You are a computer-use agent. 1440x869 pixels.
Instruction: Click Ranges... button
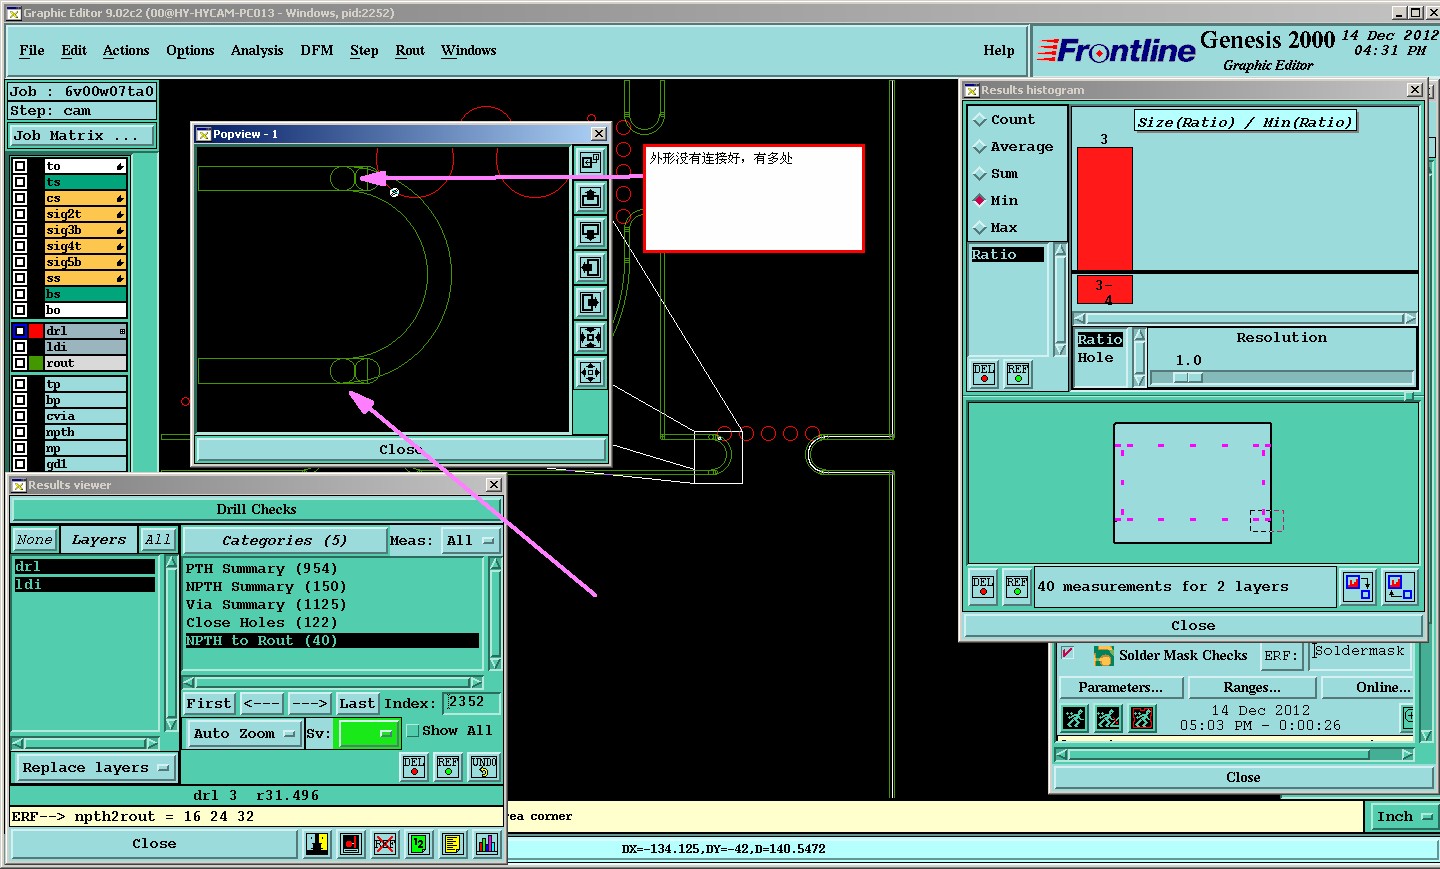click(1252, 688)
